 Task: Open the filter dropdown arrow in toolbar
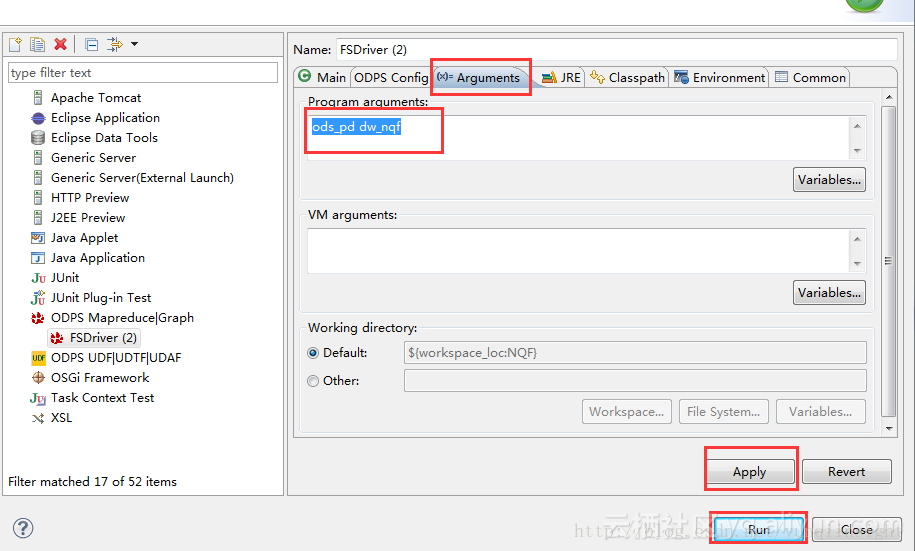tap(135, 44)
